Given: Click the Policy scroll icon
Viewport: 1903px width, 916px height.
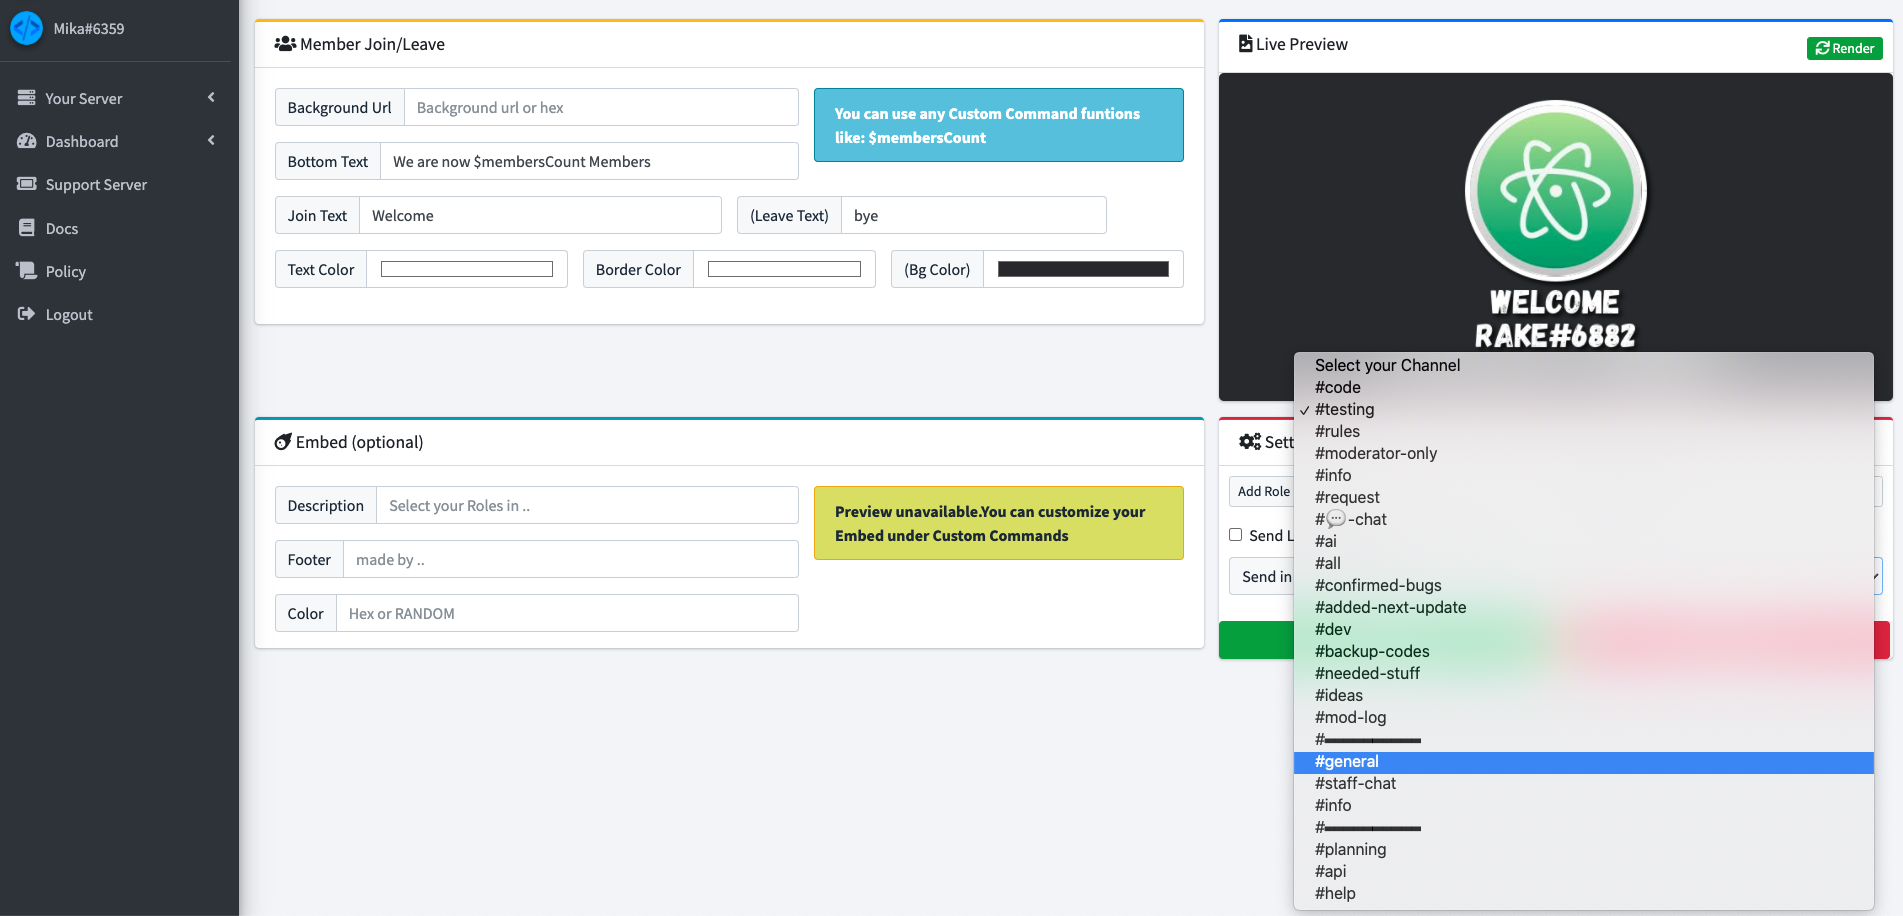Looking at the screenshot, I should click(27, 271).
